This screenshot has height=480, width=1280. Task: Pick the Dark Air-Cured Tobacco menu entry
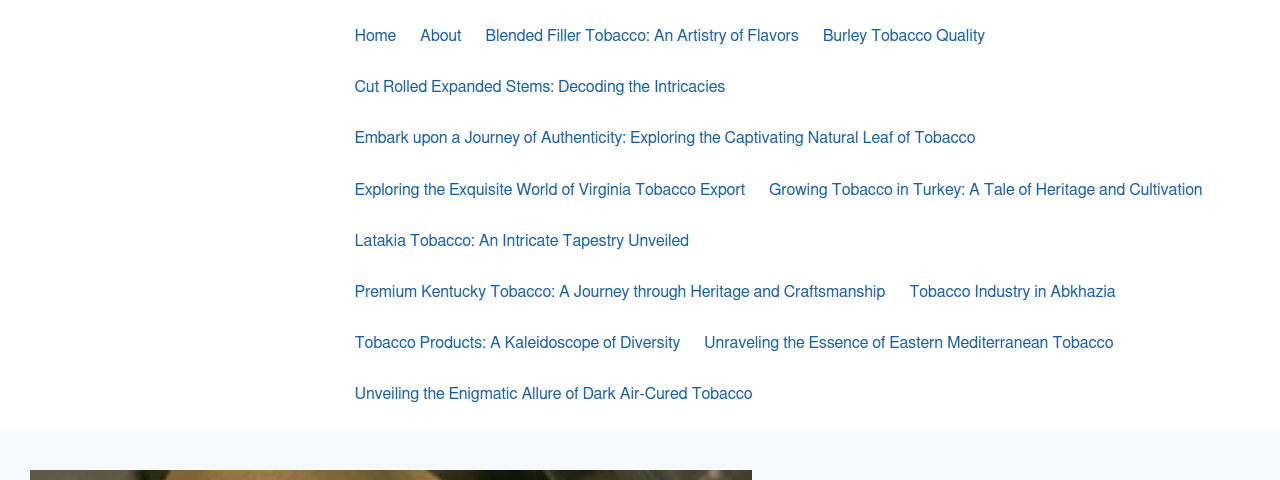(553, 394)
